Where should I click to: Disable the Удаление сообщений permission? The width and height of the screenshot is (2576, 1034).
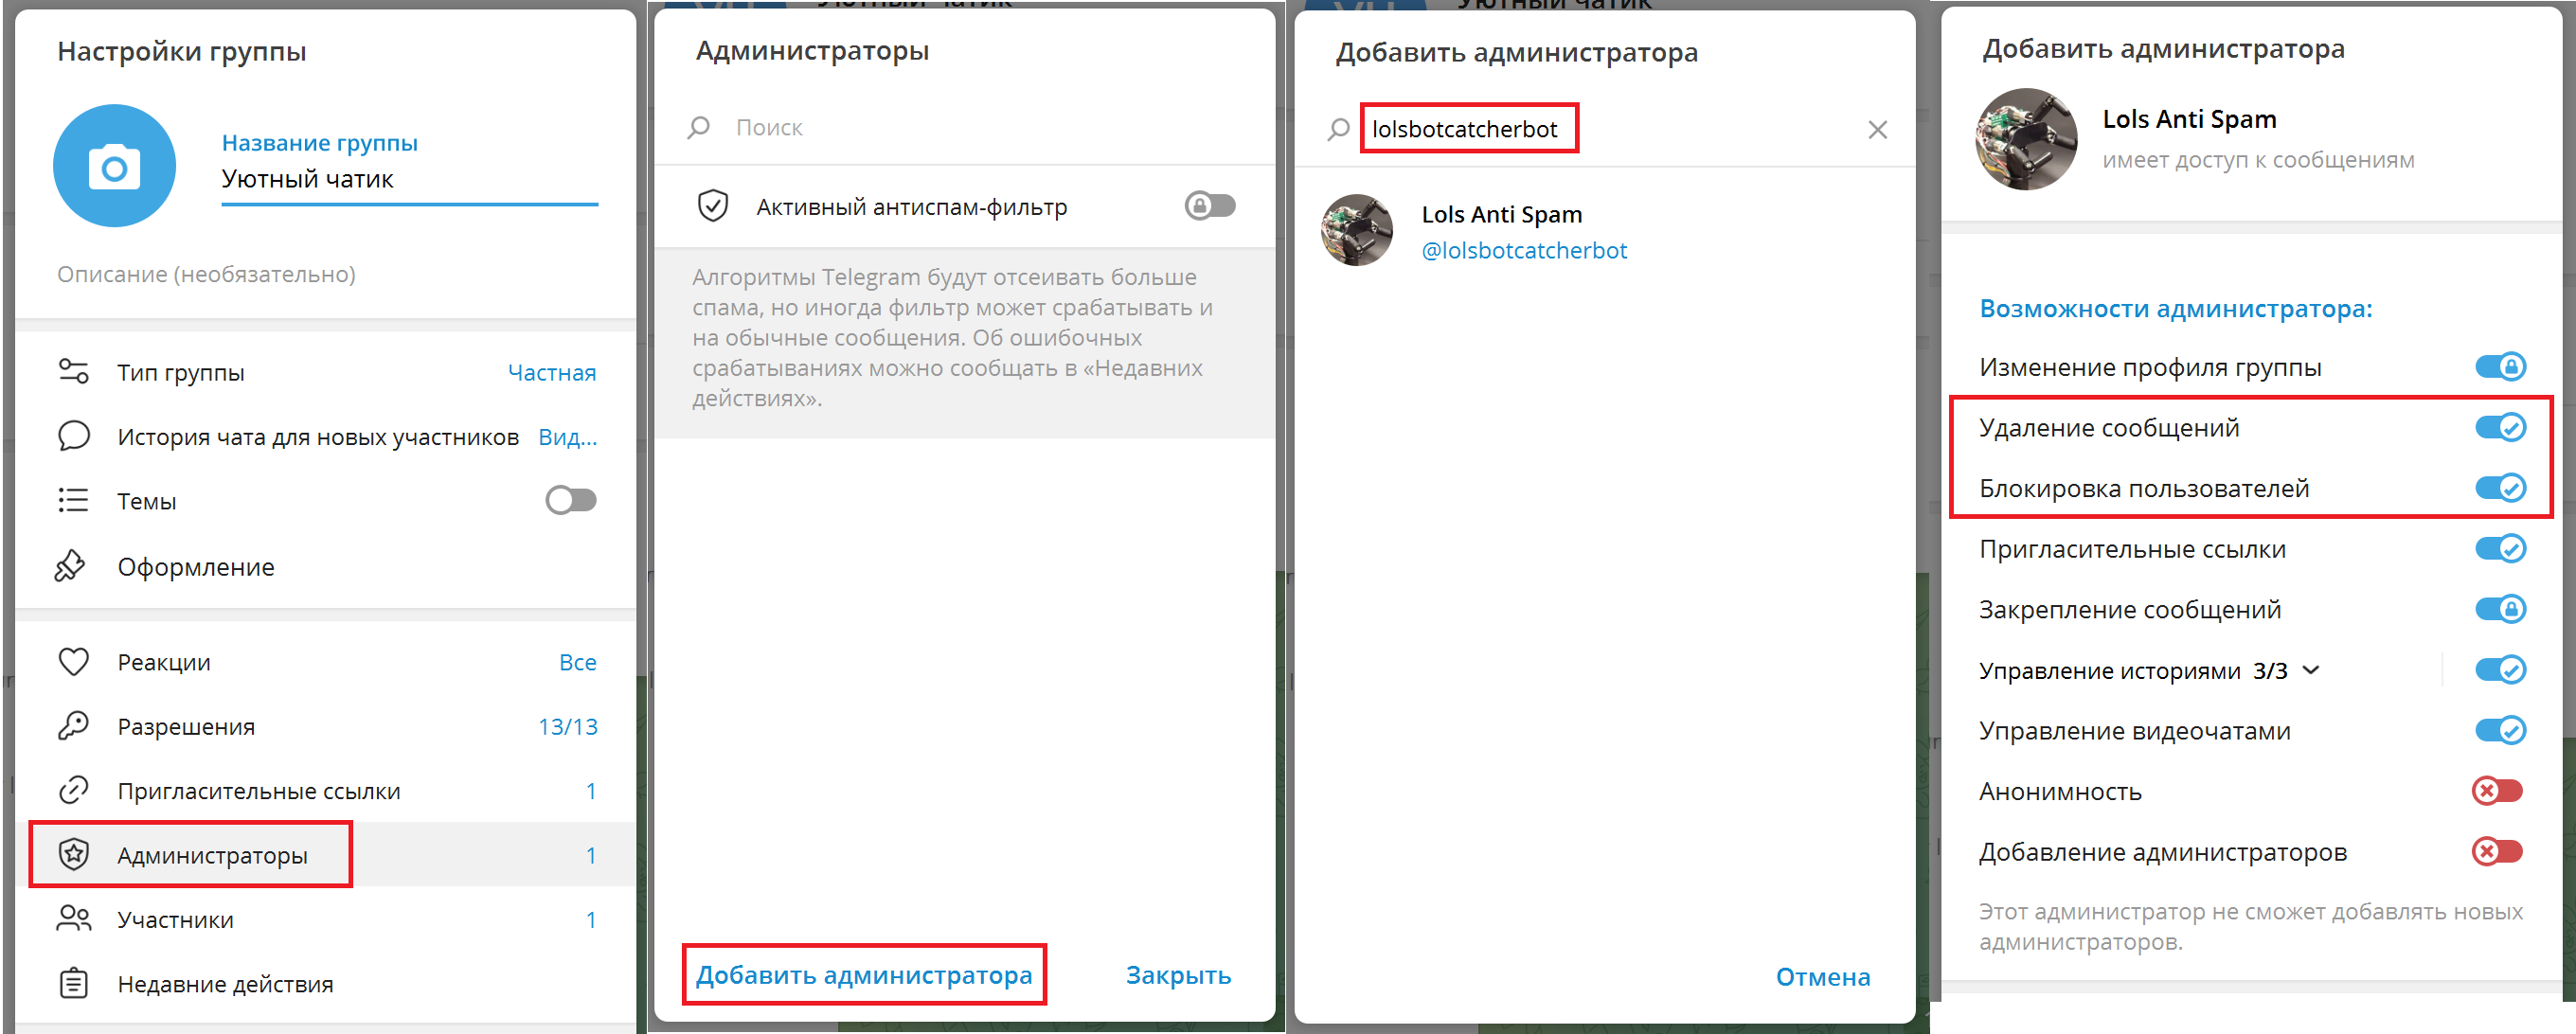[x=2500, y=428]
